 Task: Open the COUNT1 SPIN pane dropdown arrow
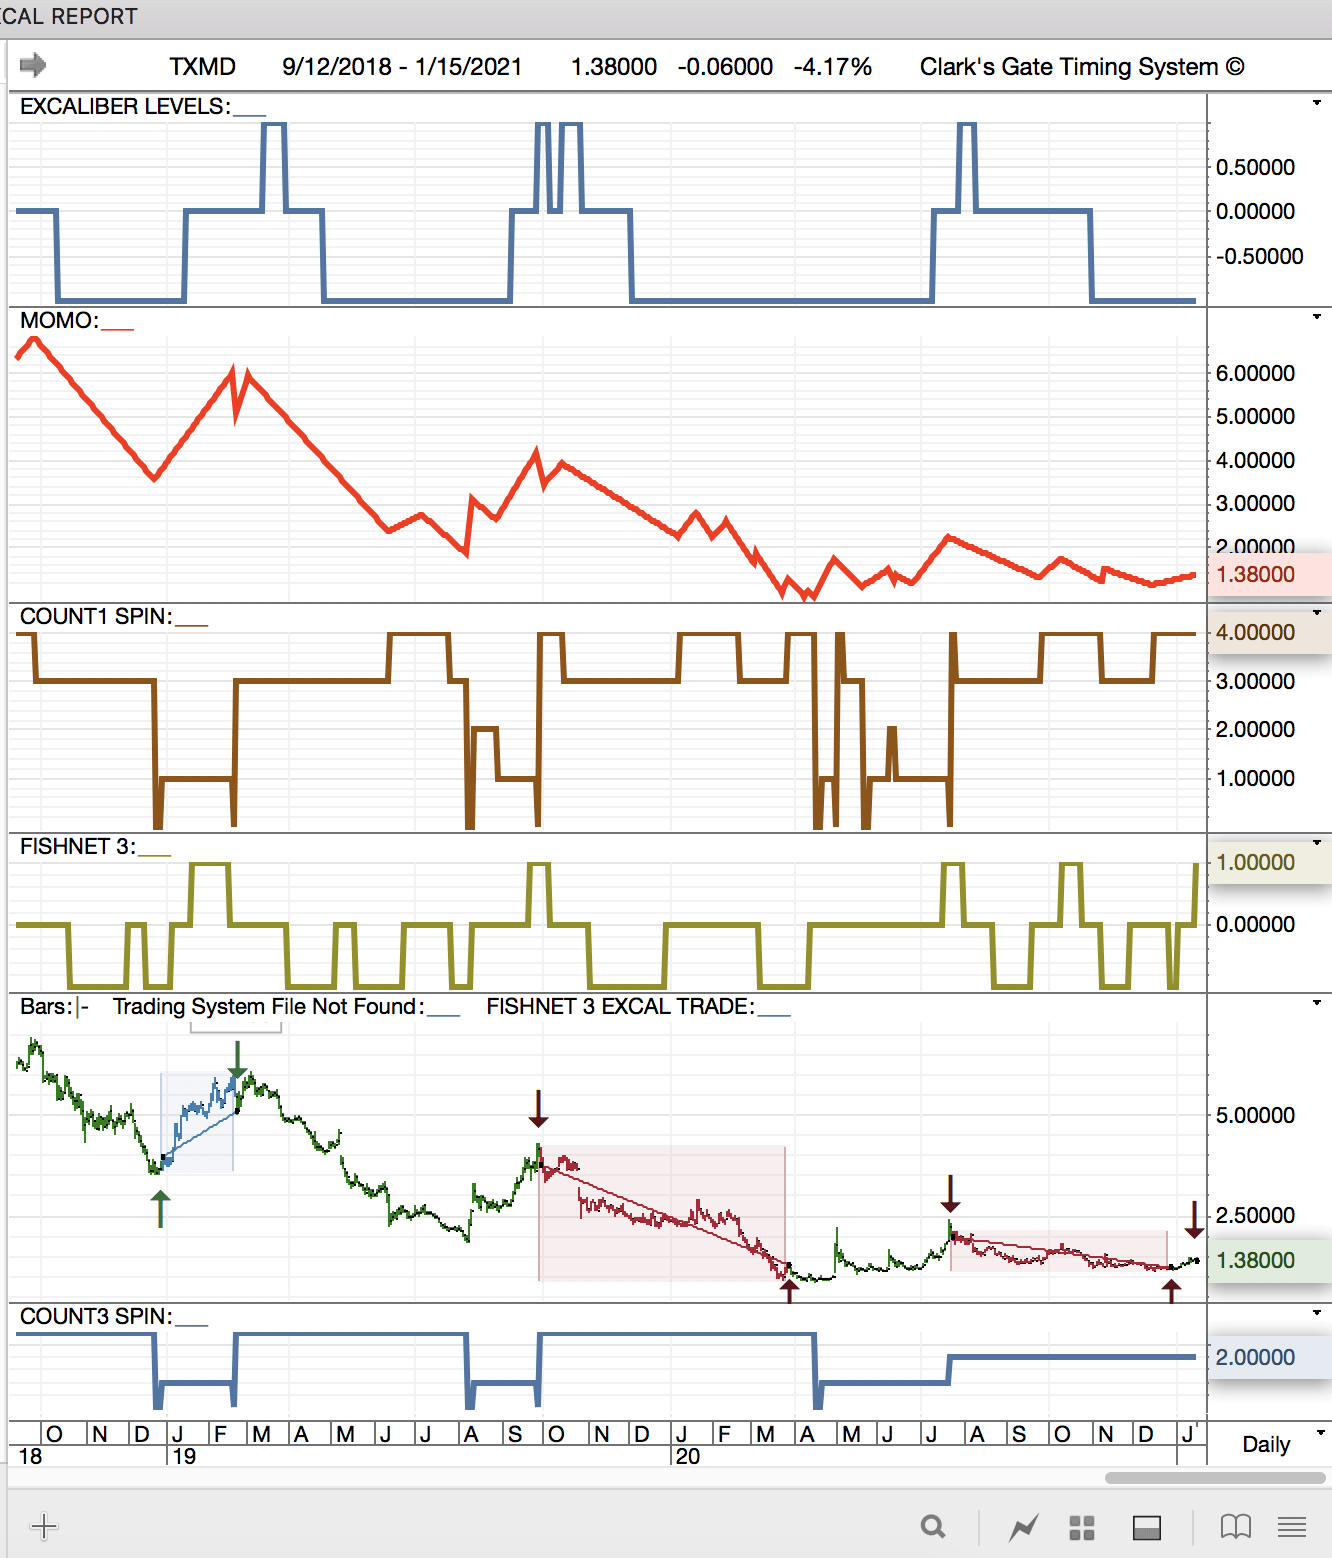point(1317,613)
